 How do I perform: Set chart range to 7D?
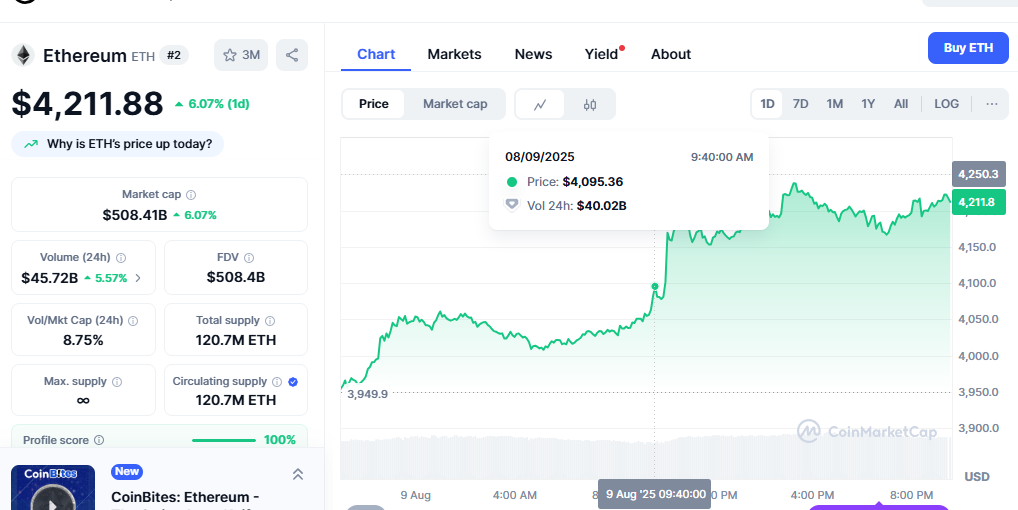tap(801, 104)
